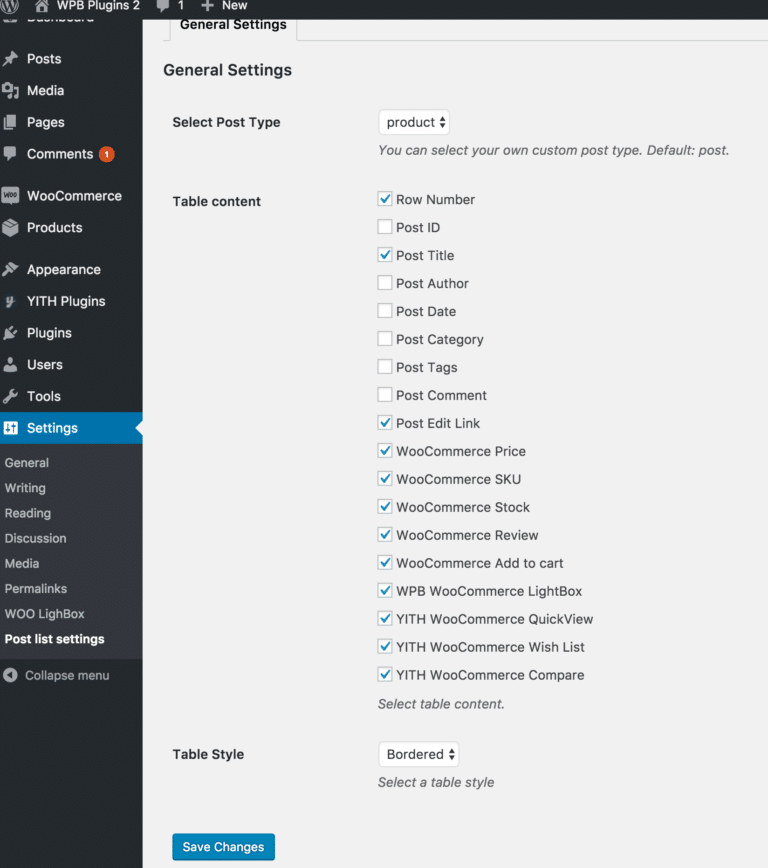Uncheck WooCommerce Add to cart
The height and width of the screenshot is (868, 768).
pos(385,562)
